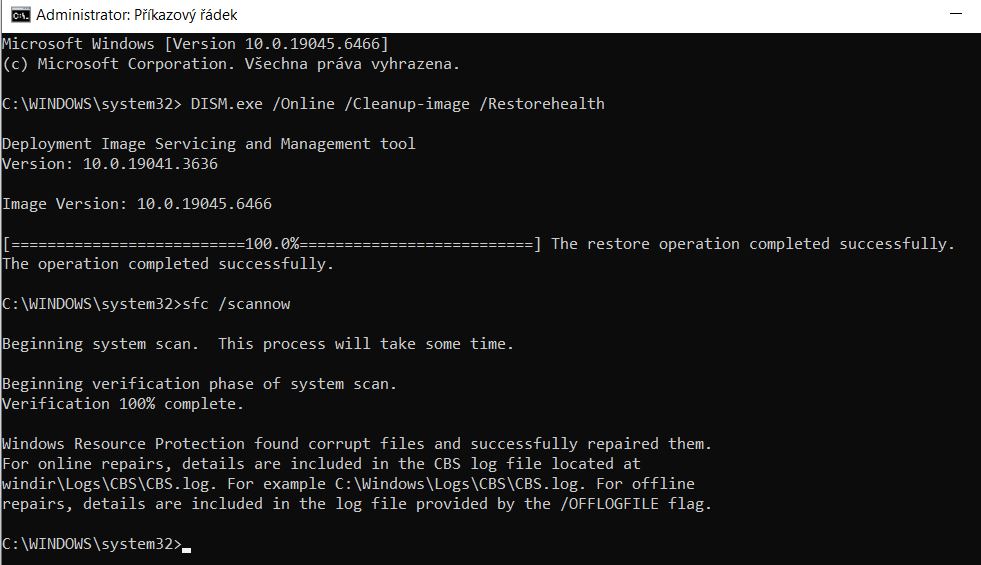
Task: Click 'The operation completed successfully.' line
Action: click(168, 264)
